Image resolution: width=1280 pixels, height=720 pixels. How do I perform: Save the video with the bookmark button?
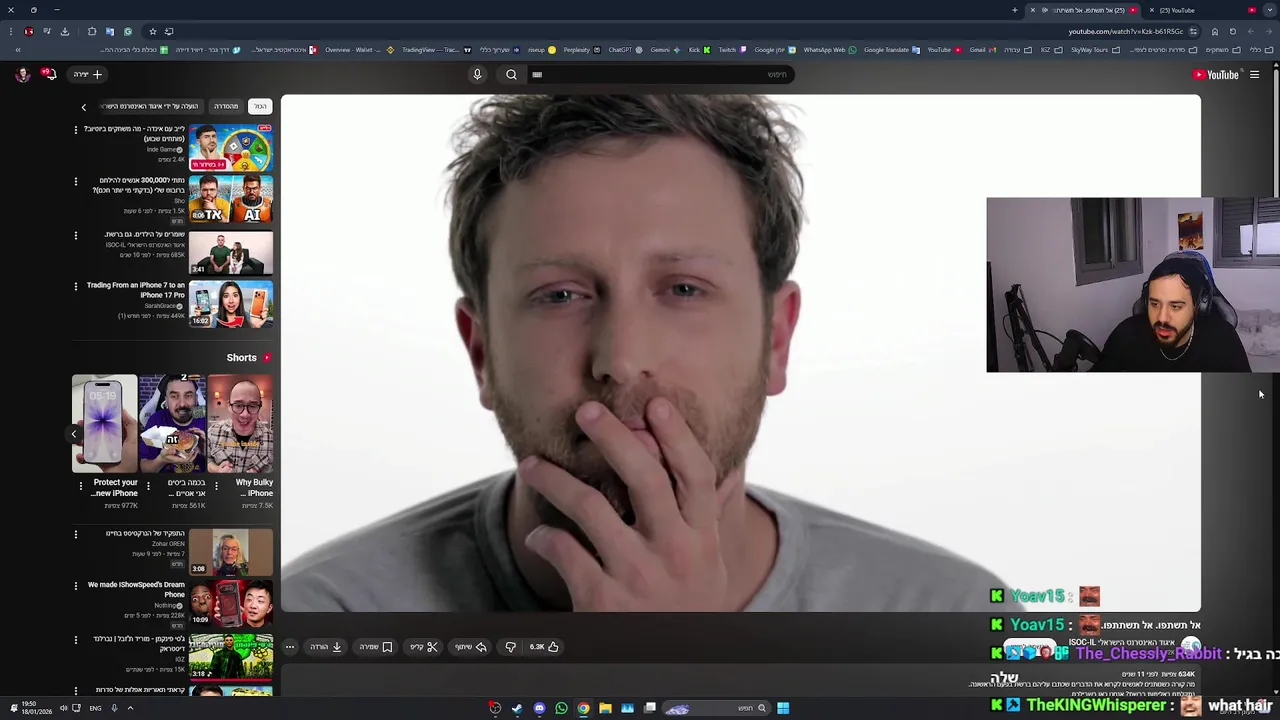(376, 647)
